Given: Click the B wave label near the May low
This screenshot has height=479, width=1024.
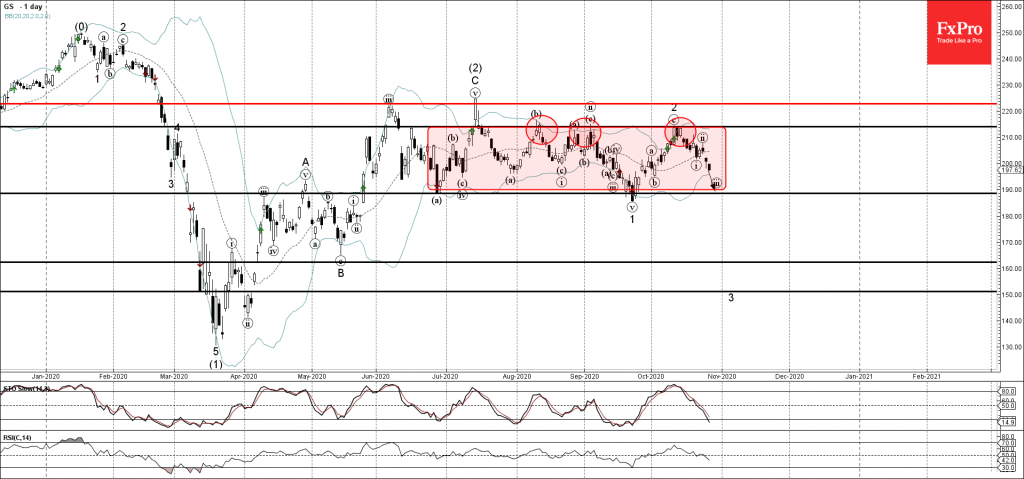Looking at the screenshot, I should (340, 272).
